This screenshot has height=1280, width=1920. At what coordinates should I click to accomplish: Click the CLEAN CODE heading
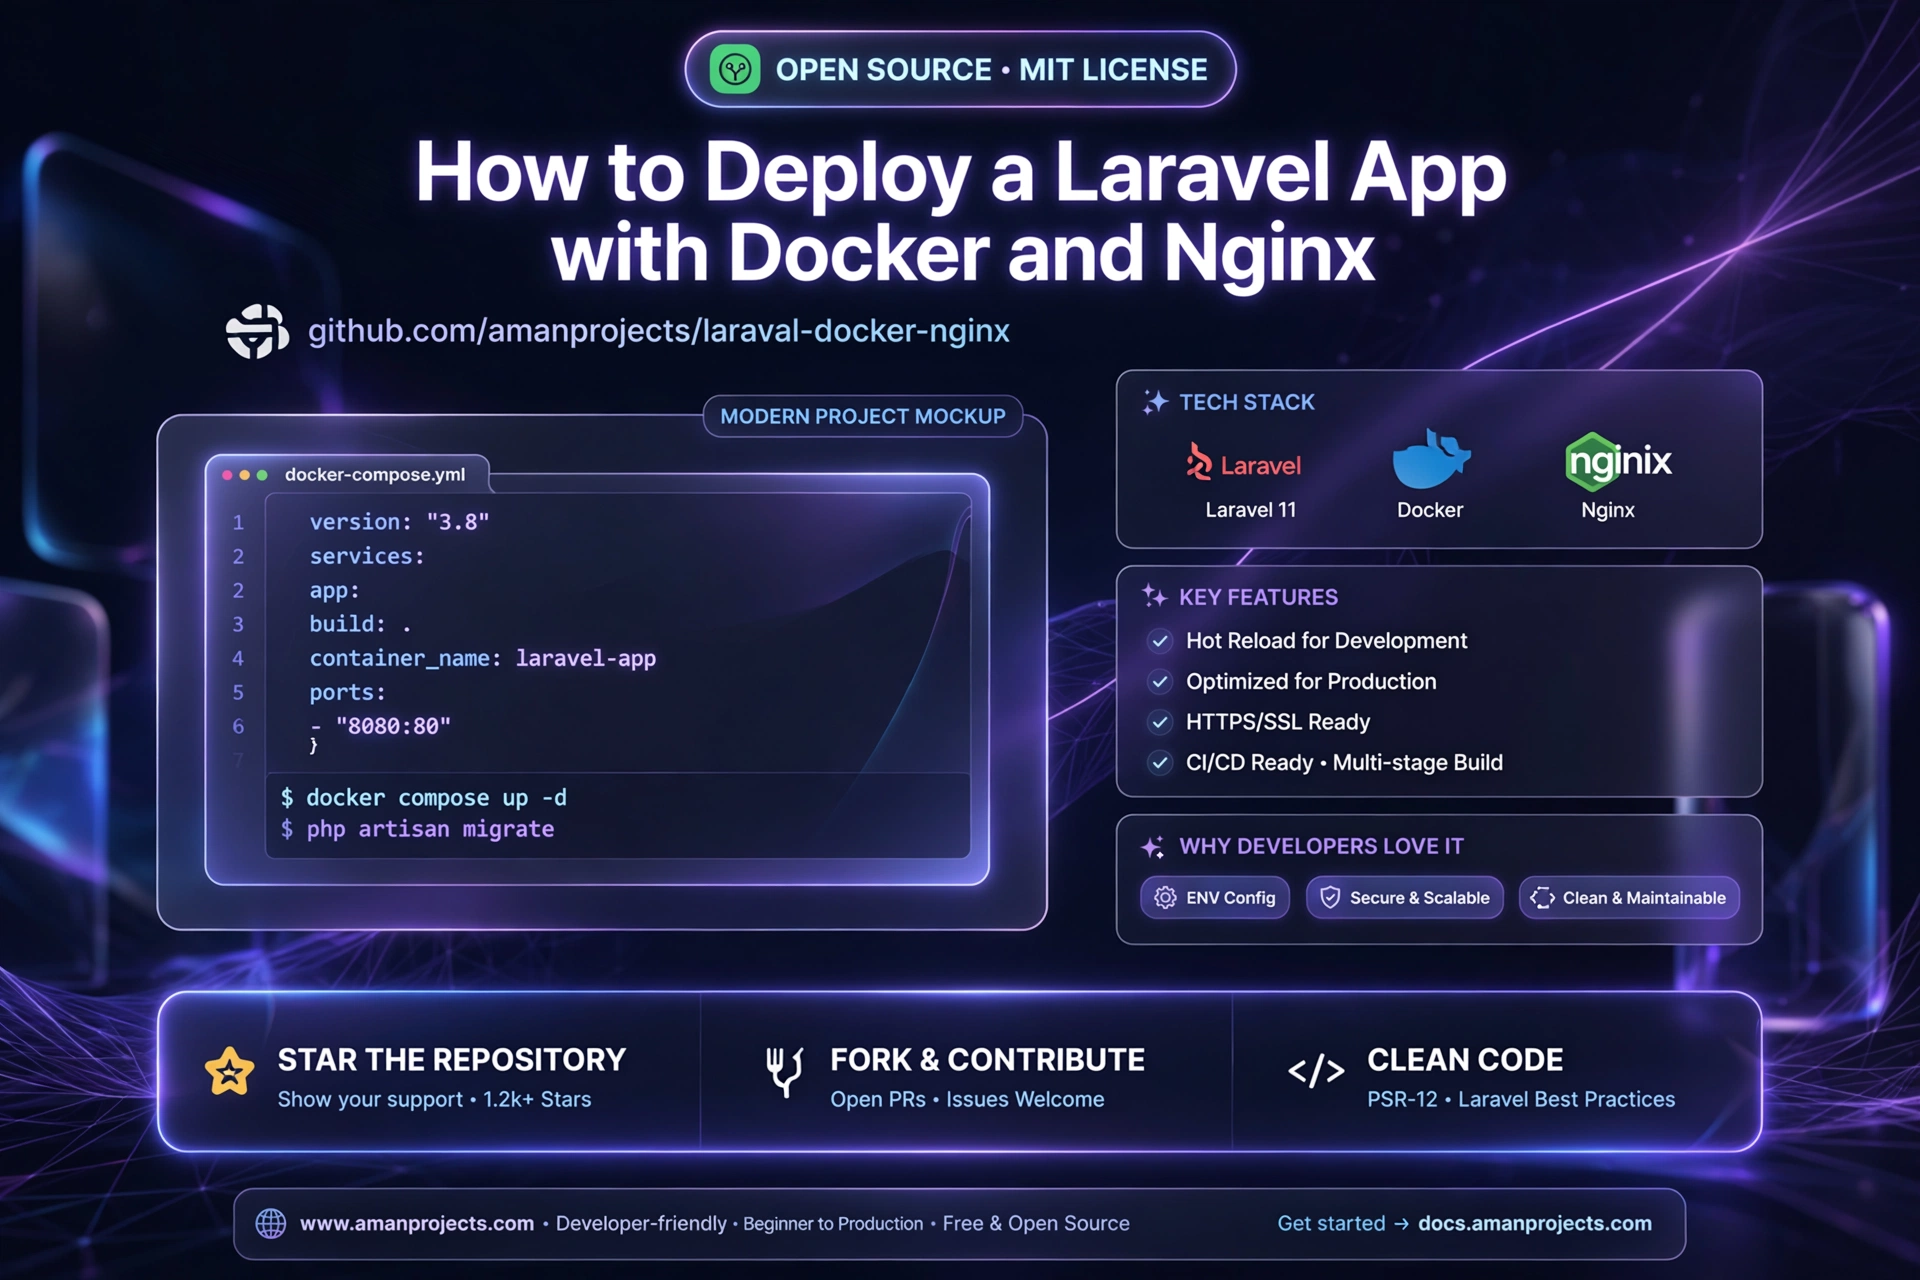[1465, 1060]
